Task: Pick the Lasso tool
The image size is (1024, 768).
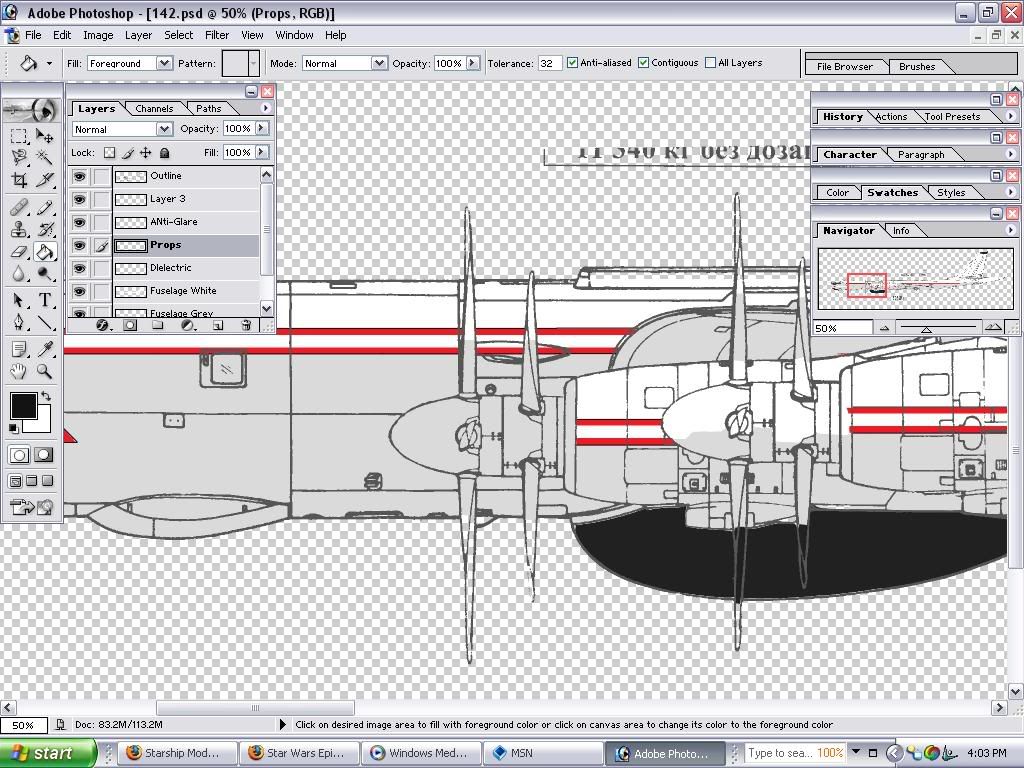Action: pos(19,157)
